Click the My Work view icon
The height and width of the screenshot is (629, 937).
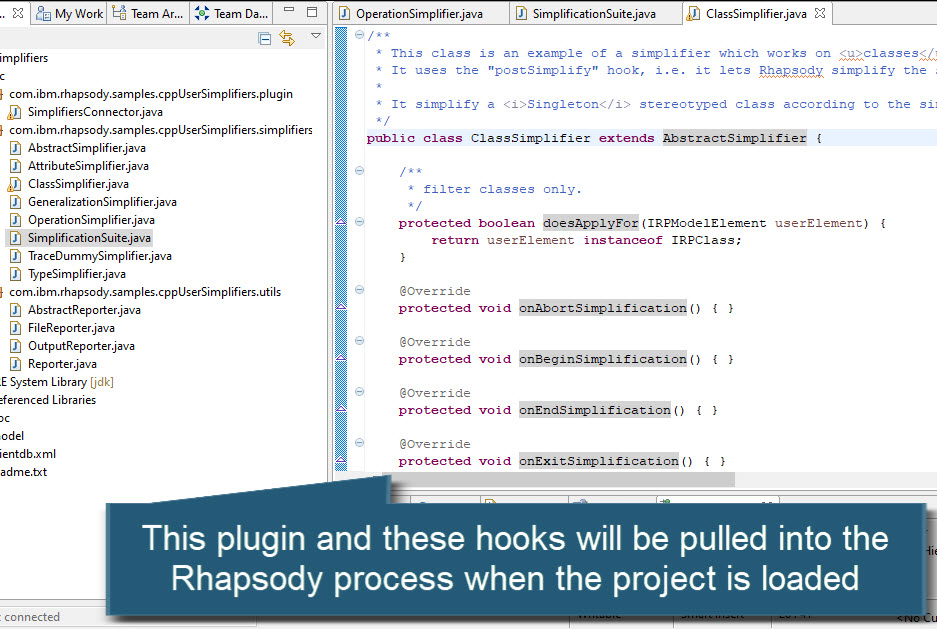[42, 14]
